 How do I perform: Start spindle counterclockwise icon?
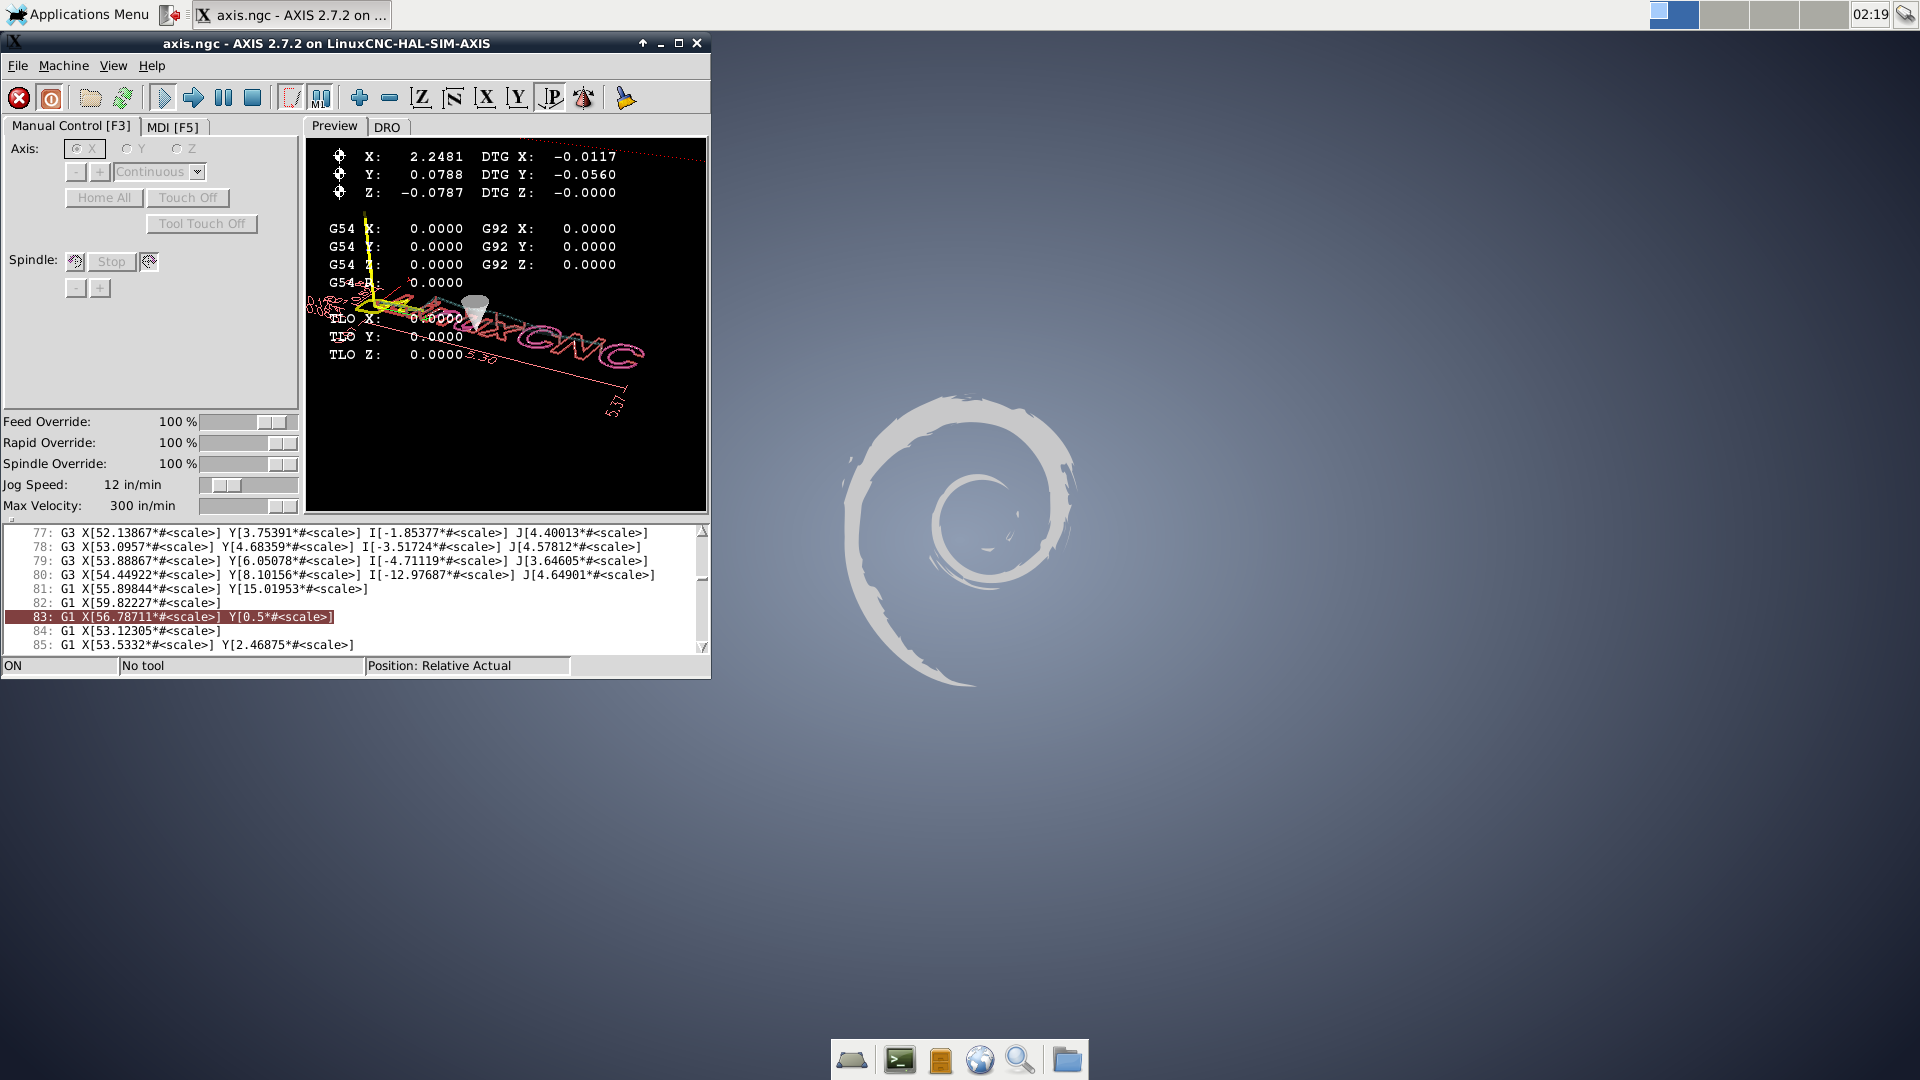75,262
